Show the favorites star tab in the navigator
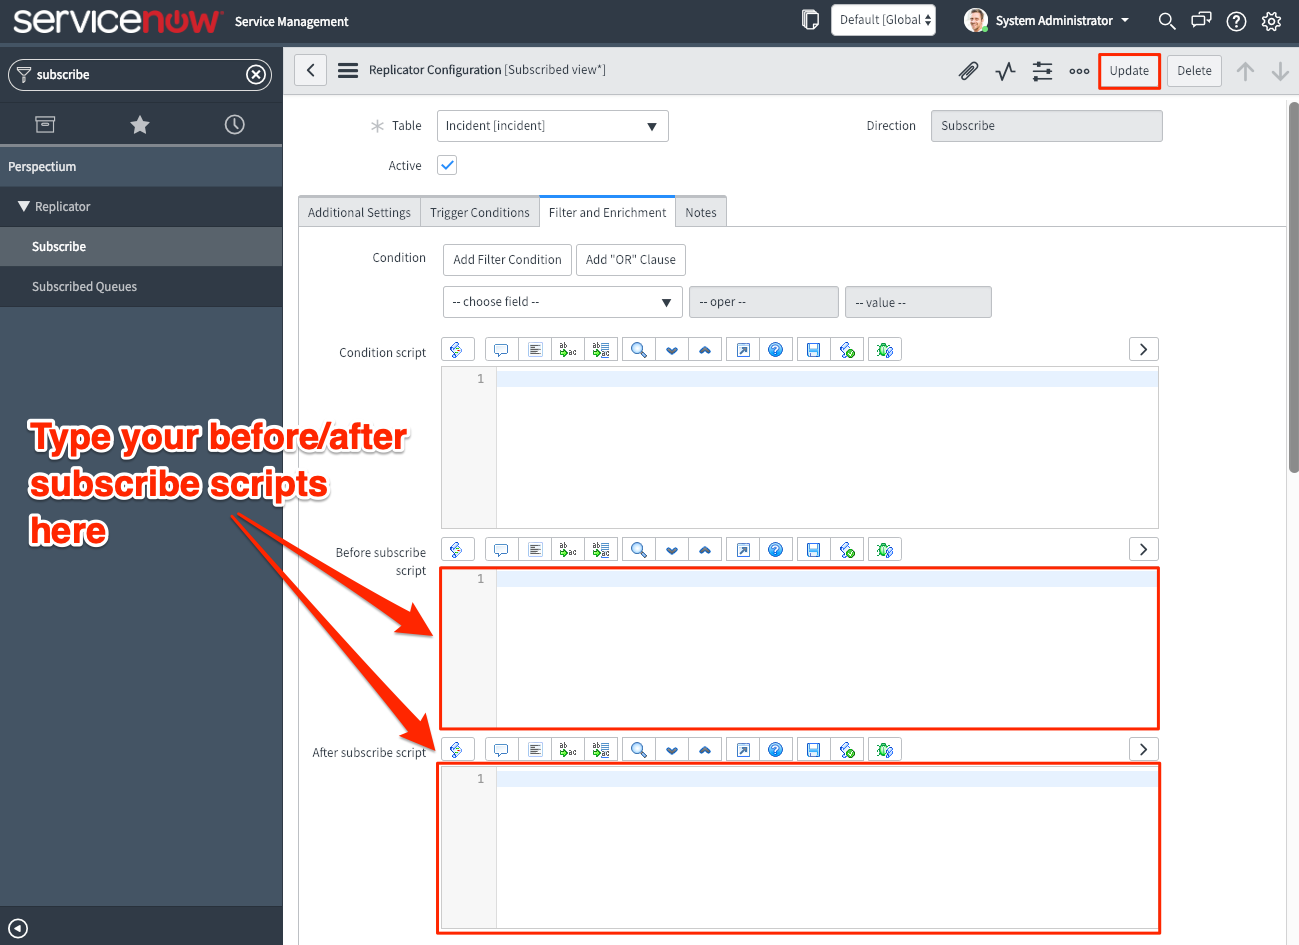The image size is (1299, 945). click(x=140, y=124)
